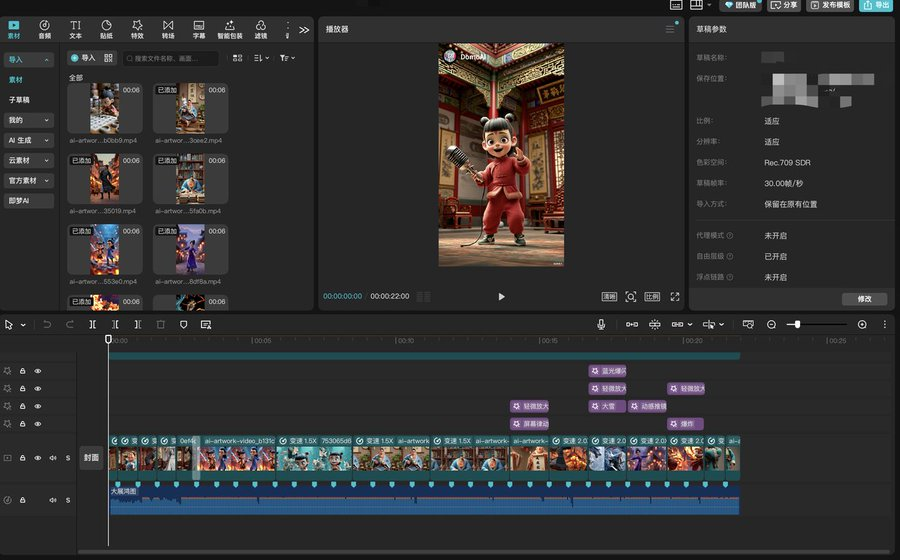Enter fullscreen preview
The width and height of the screenshot is (900, 560).
[675, 297]
